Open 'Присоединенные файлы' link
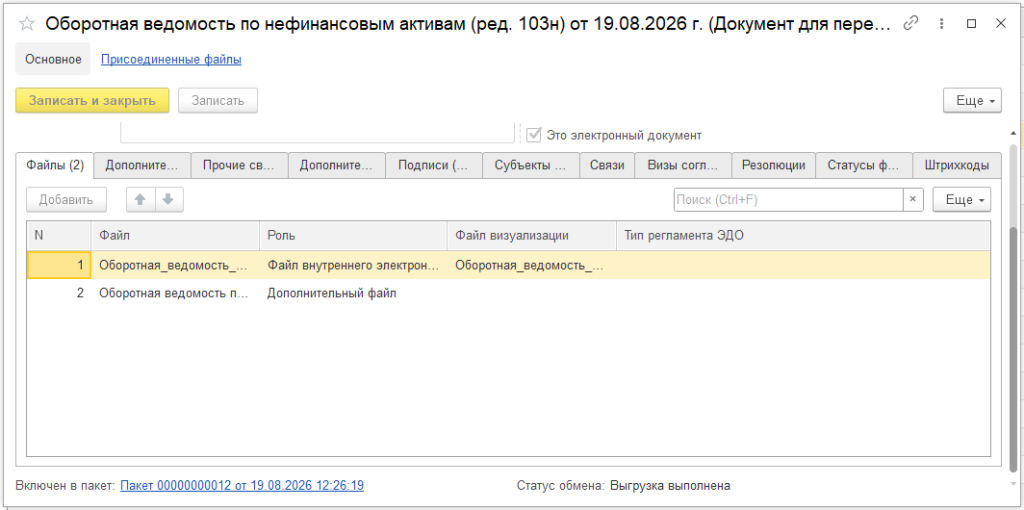This screenshot has width=1024, height=510. point(171,59)
